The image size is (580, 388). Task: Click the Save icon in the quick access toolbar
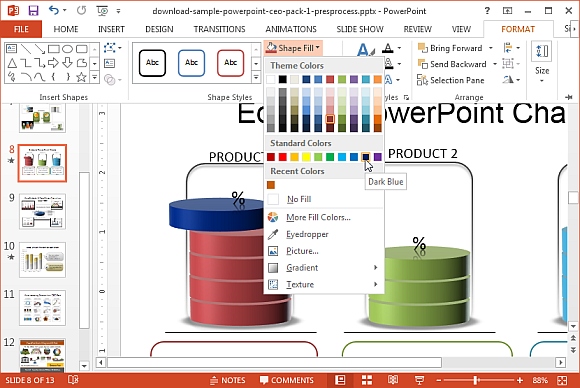33,11
